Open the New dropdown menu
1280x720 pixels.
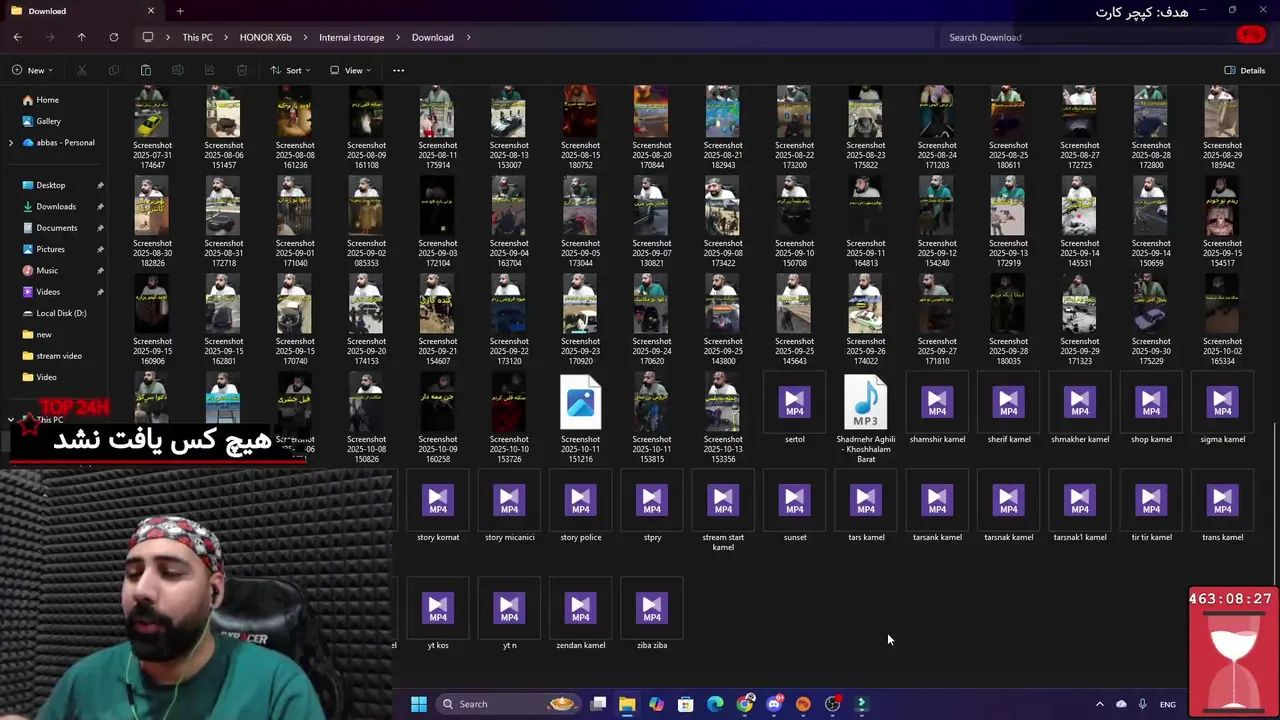coord(32,70)
